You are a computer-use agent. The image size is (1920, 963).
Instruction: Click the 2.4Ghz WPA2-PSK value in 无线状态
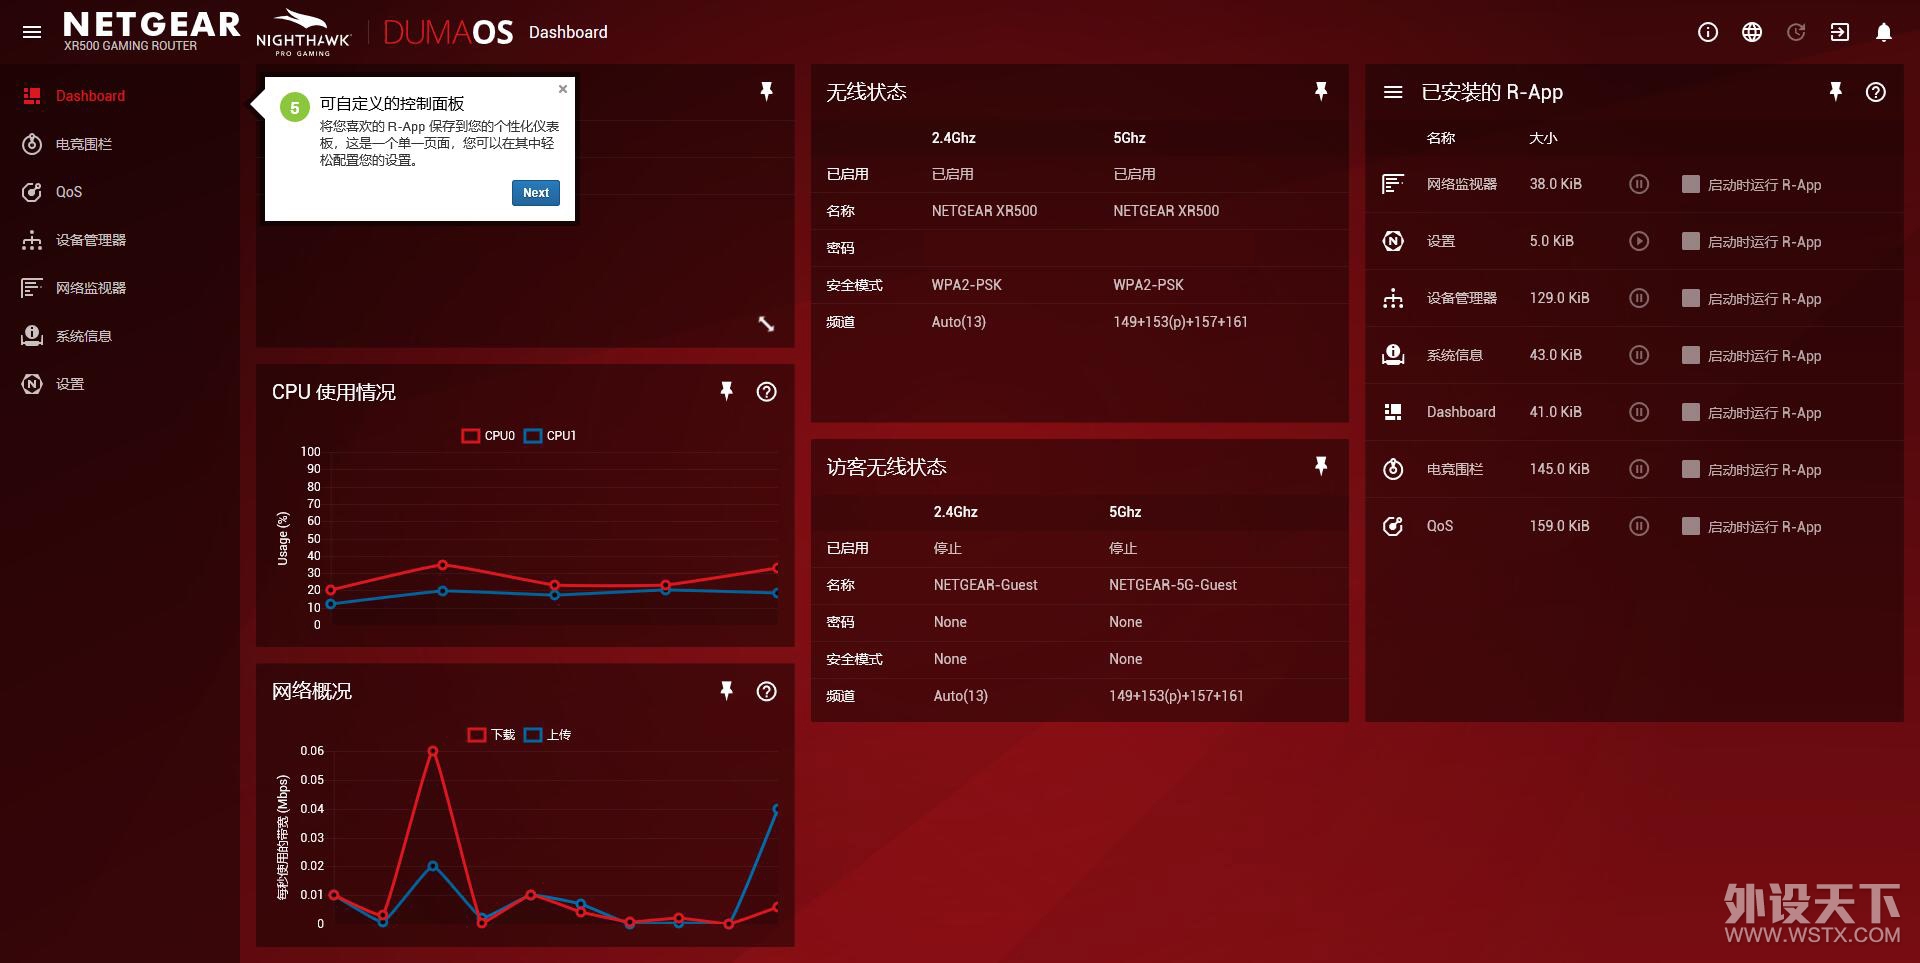point(967,285)
